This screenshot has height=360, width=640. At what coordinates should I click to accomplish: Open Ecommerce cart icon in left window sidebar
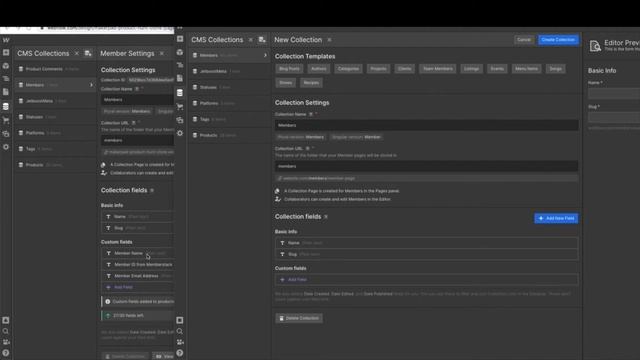[6, 120]
